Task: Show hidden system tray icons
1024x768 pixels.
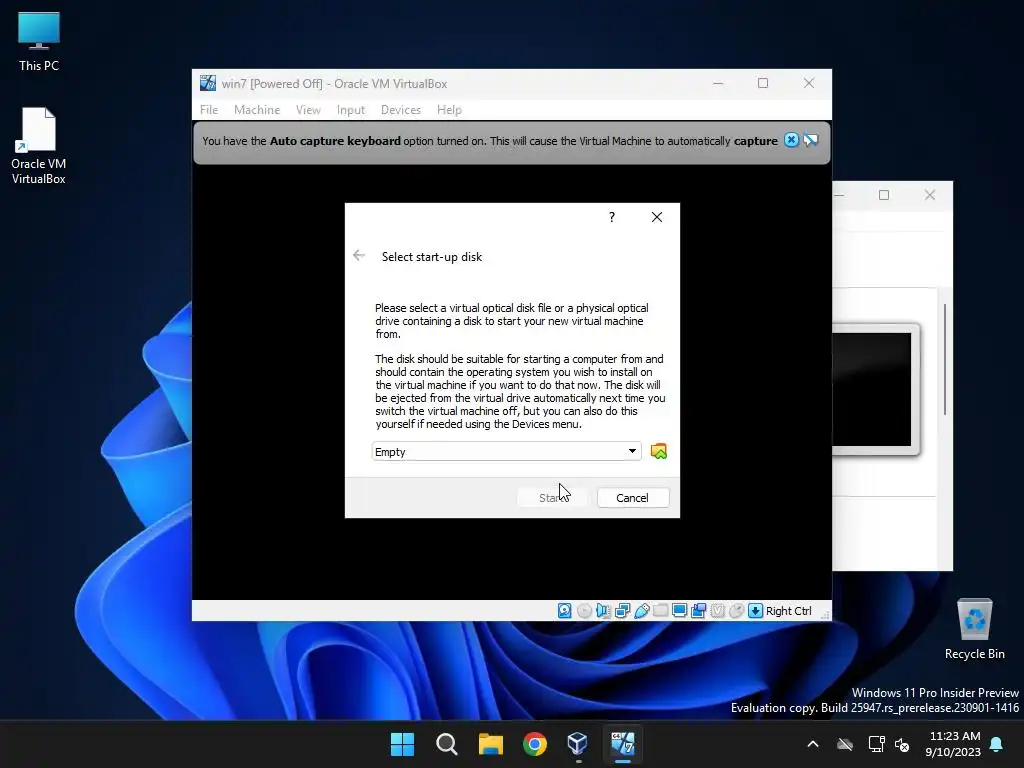Action: (813, 744)
